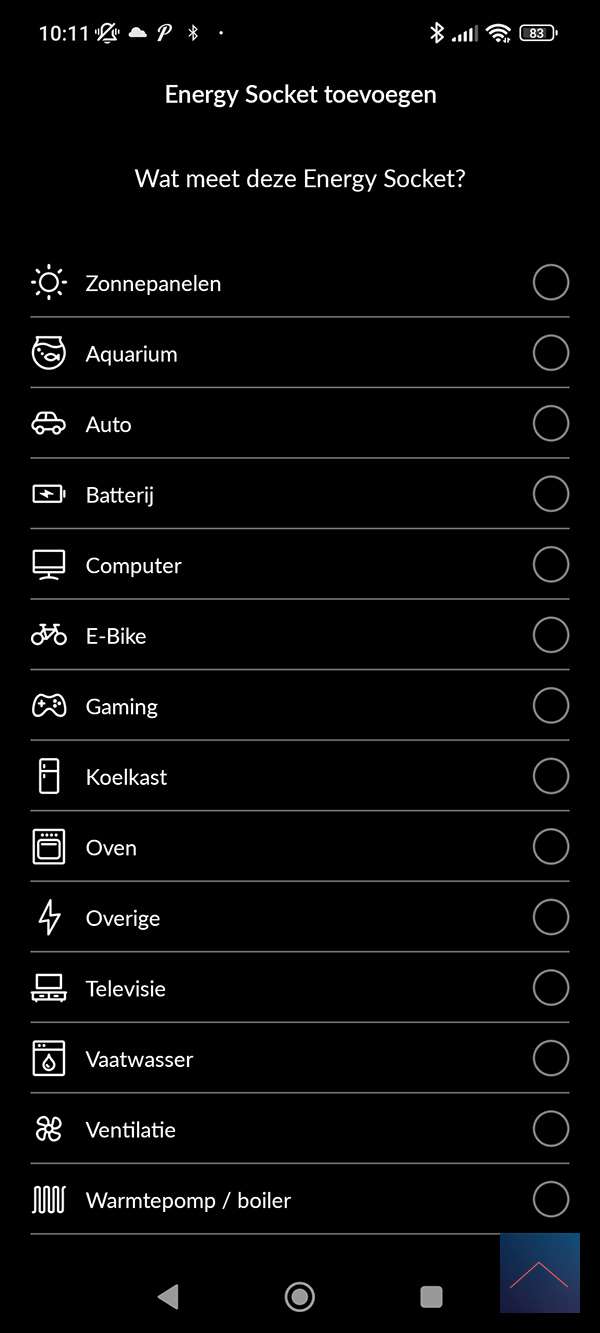This screenshot has width=600, height=1333.
Task: Select the Batterij radio button
Action: point(550,494)
